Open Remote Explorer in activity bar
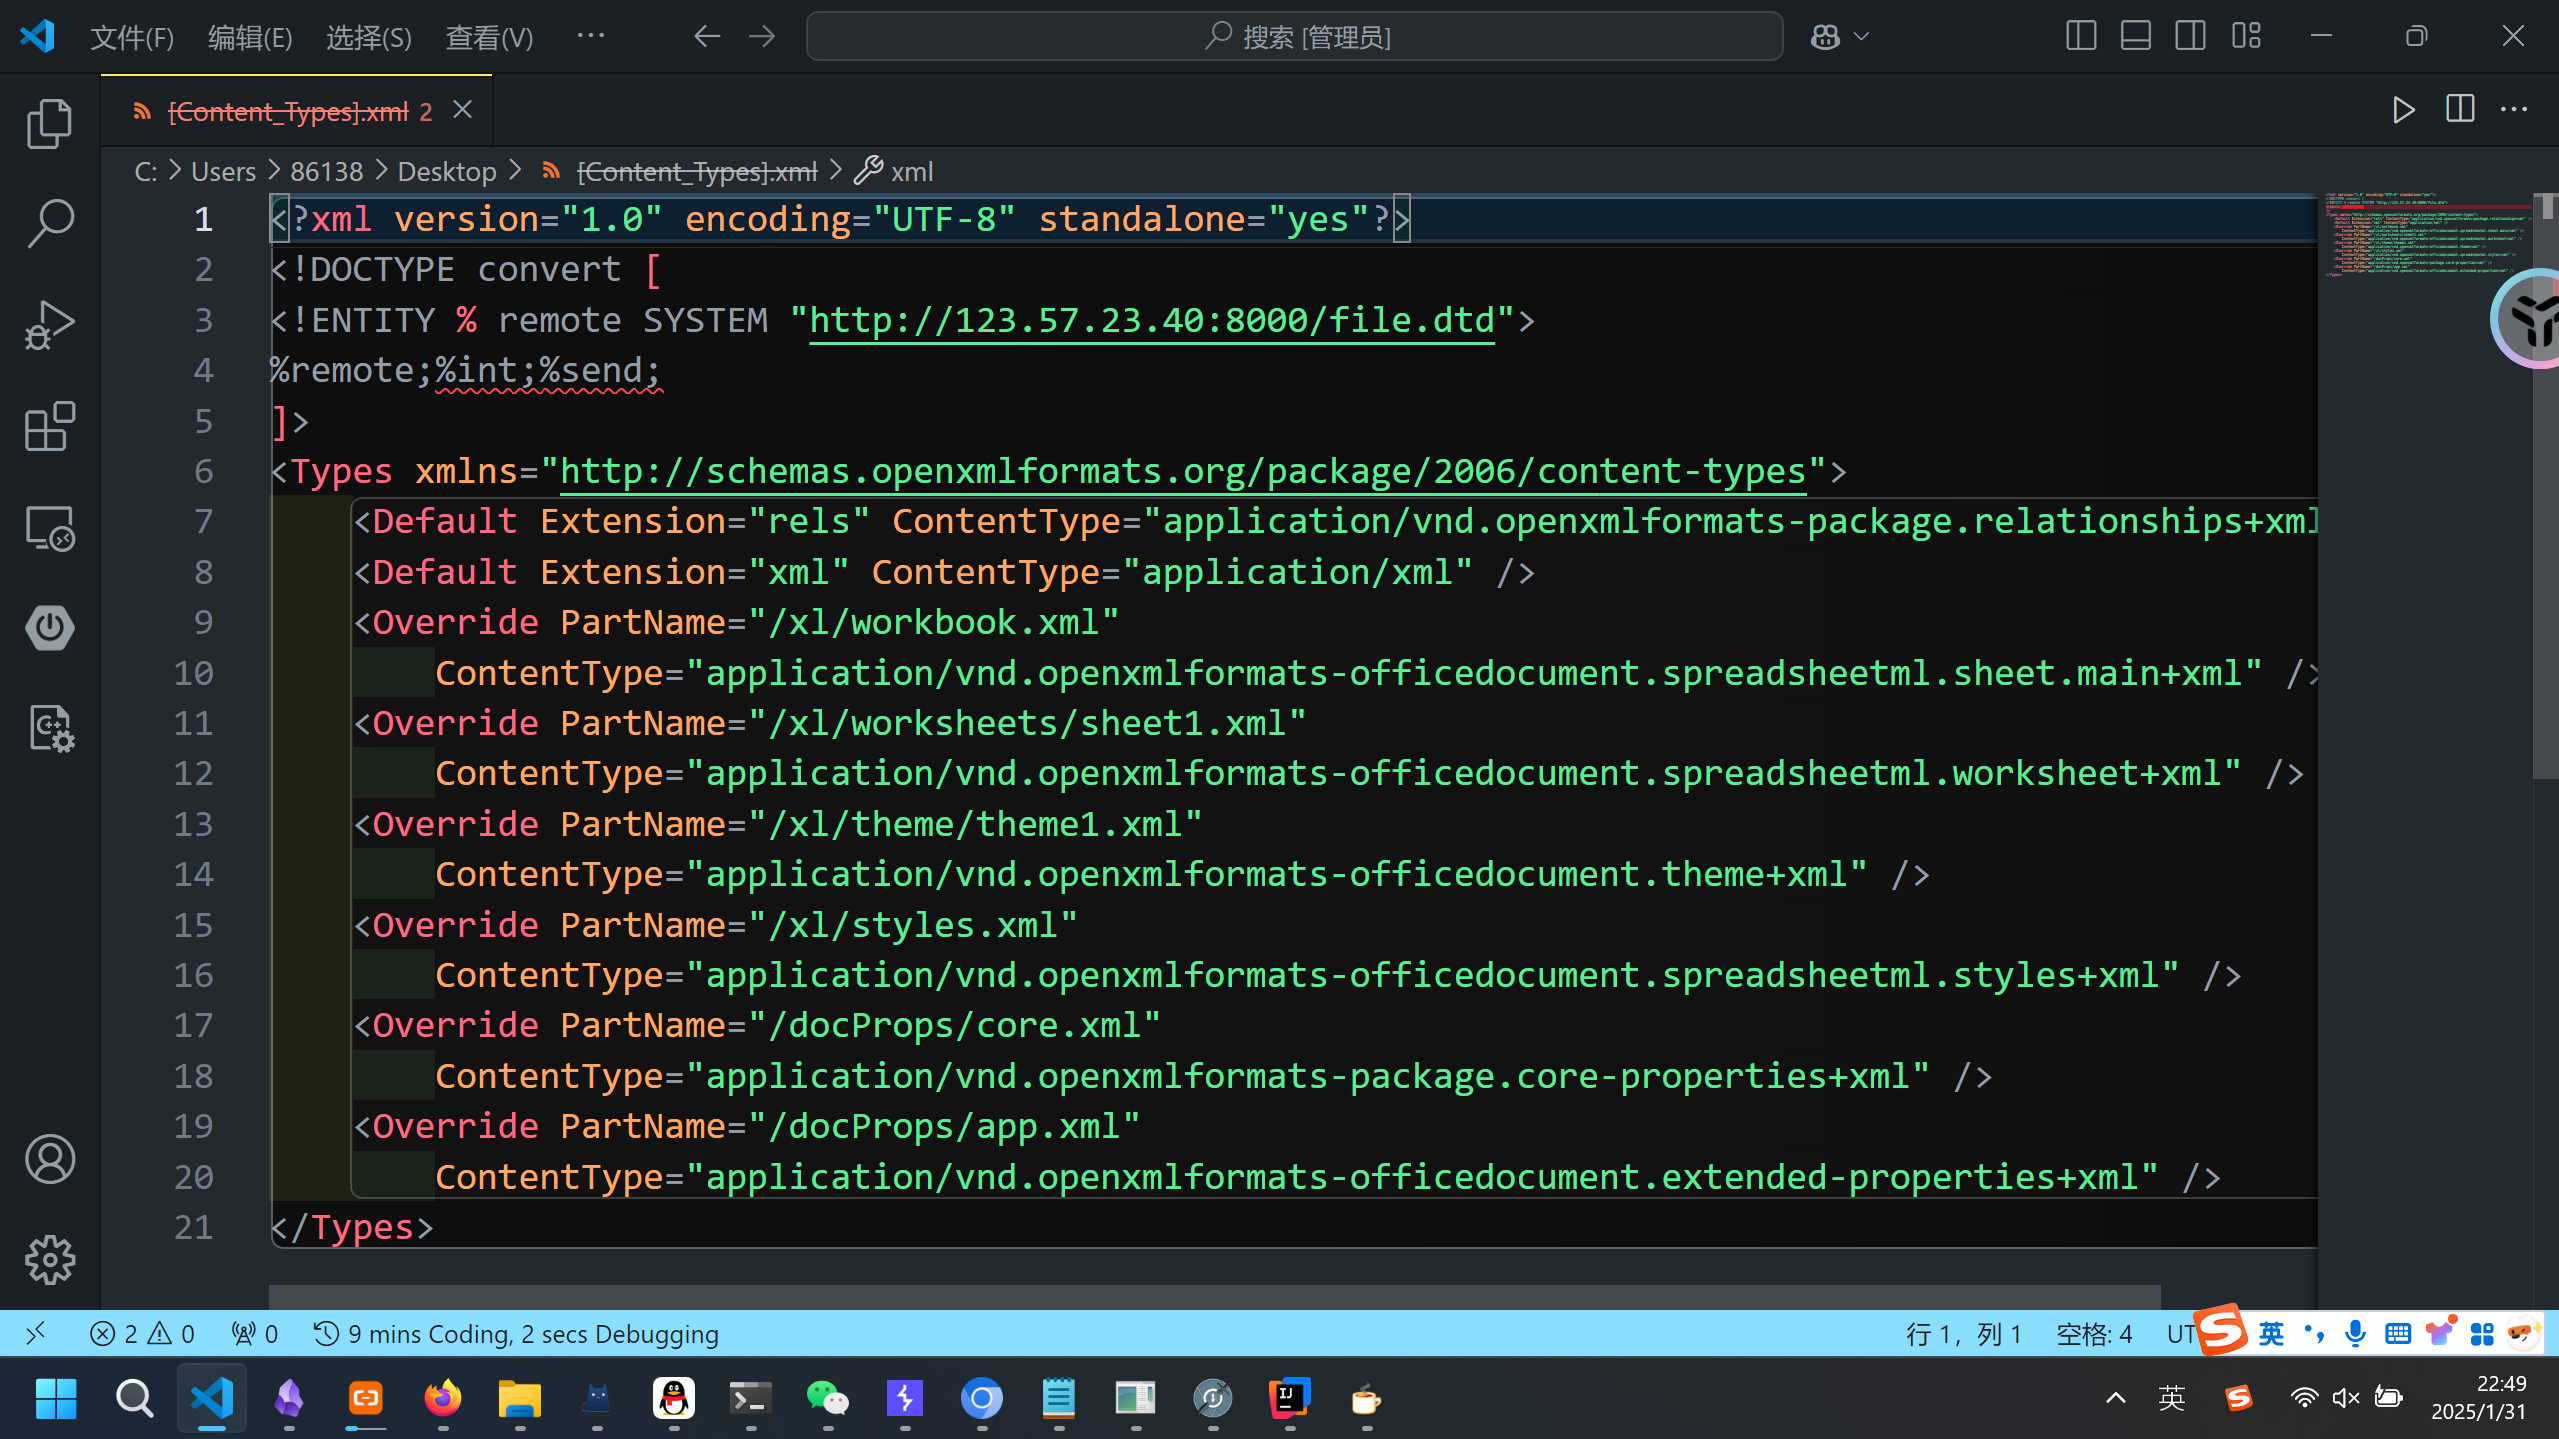2559x1439 pixels. (49, 528)
